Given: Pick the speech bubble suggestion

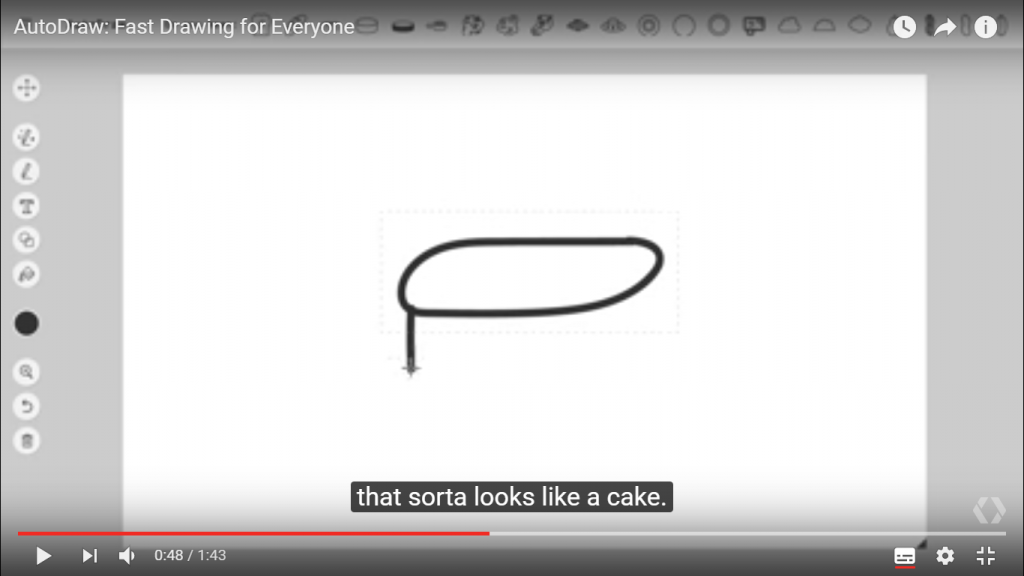Looking at the screenshot, I should [x=754, y=26].
